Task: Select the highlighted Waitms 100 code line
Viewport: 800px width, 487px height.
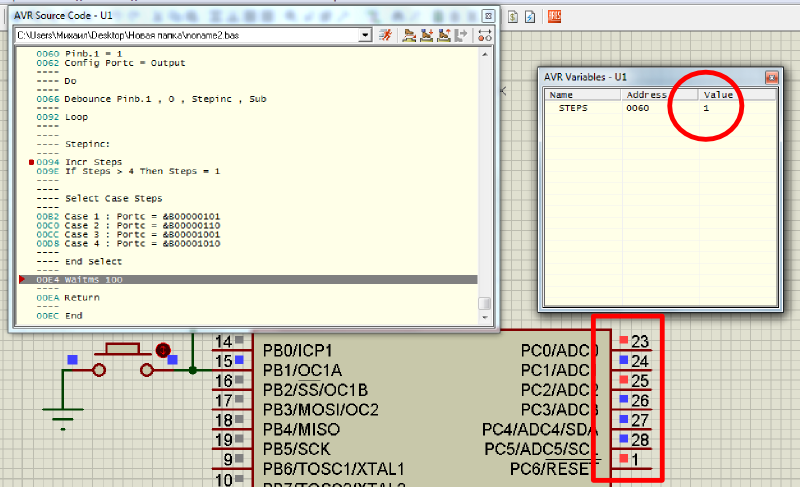Action: [250, 280]
